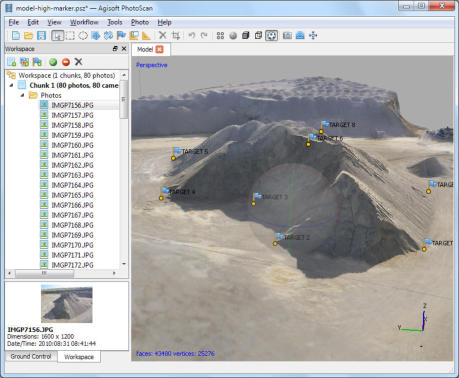
Task: Click the Crop Selection icon
Action: point(176,35)
